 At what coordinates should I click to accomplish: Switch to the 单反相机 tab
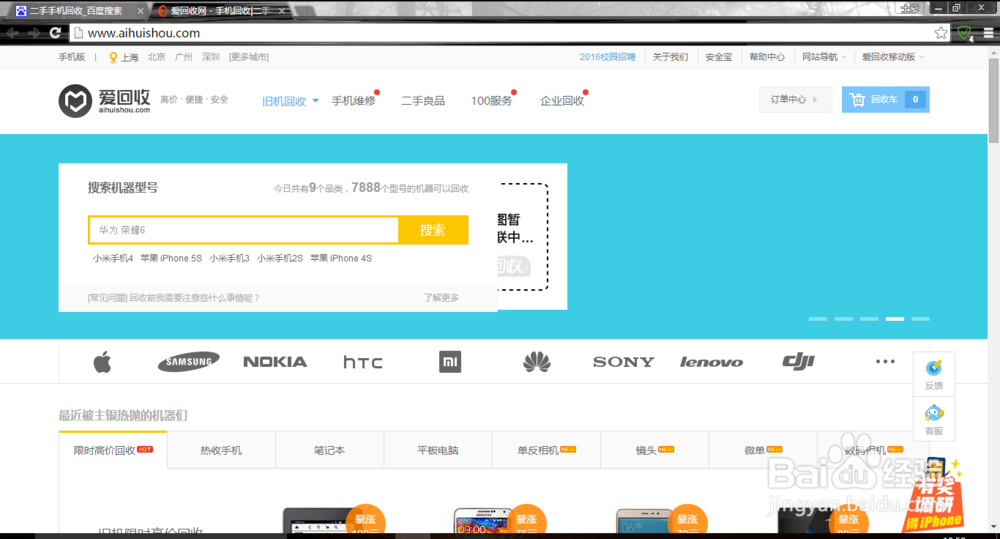[547, 450]
